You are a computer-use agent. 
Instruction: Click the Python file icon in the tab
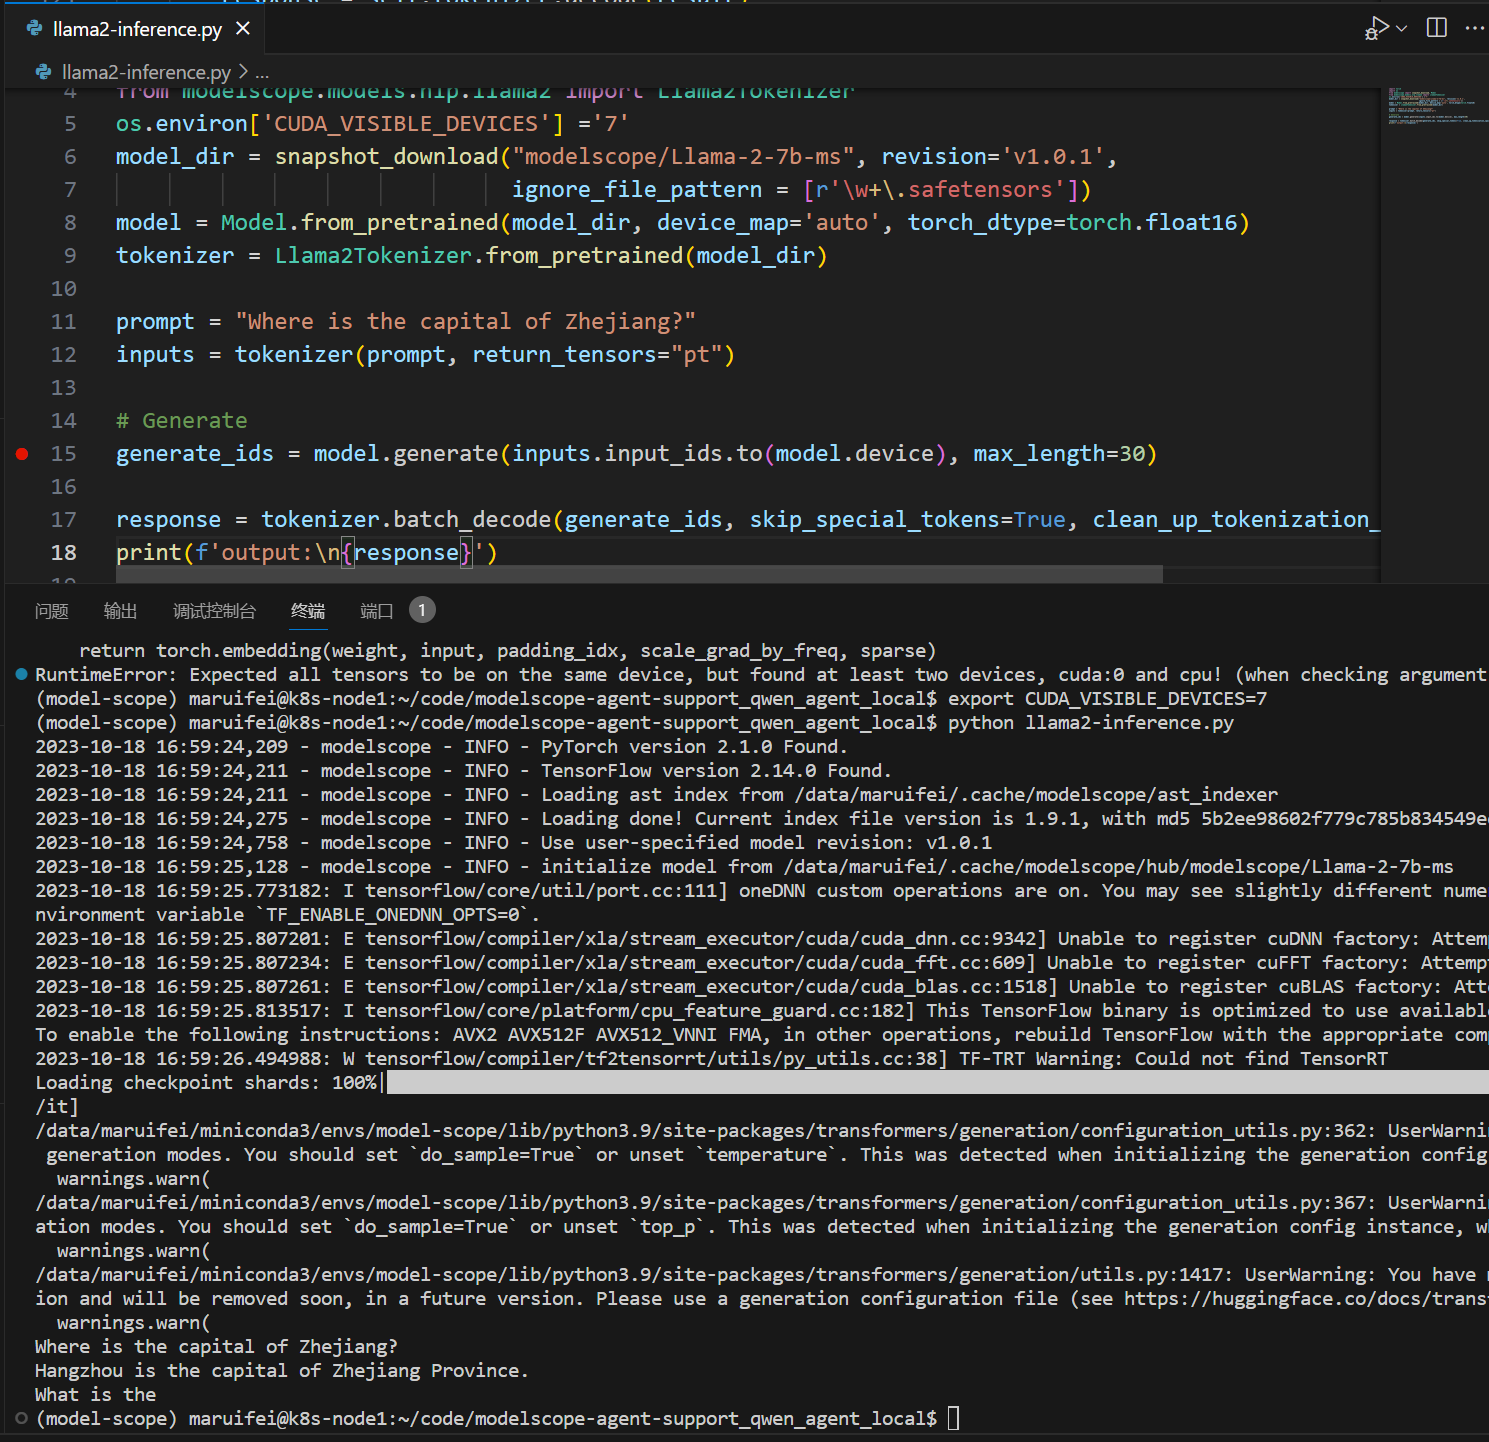tap(35, 29)
